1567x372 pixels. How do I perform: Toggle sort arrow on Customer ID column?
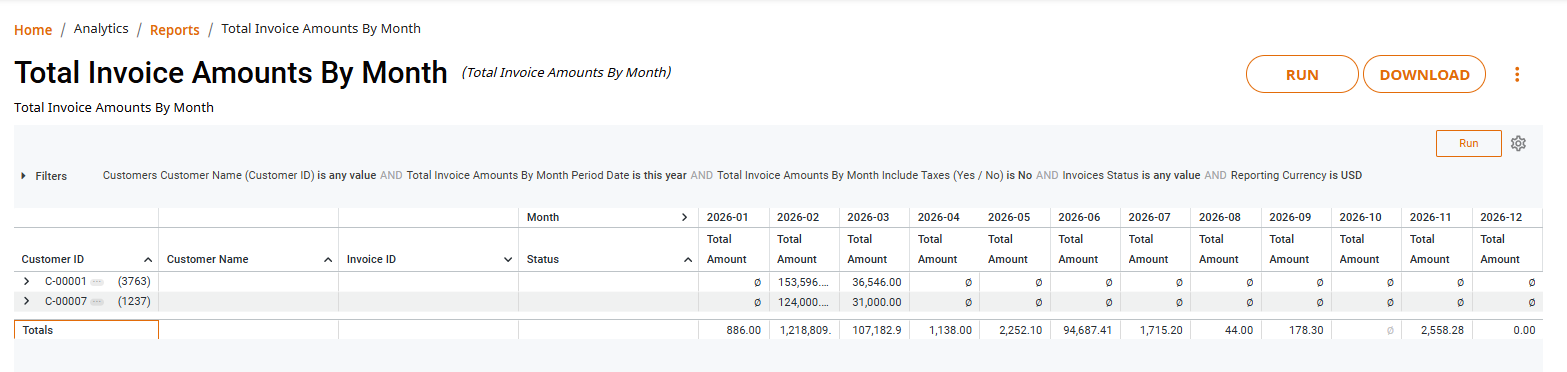(x=148, y=259)
